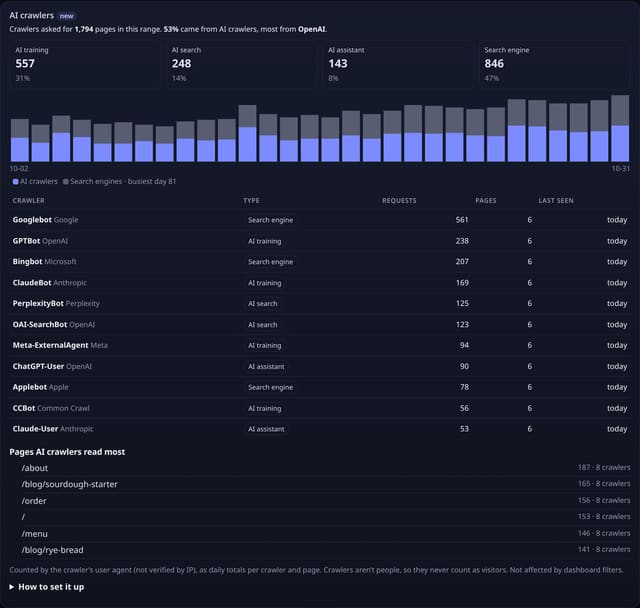This screenshot has height=608, width=640.
Task: Click the first bar of the chart at 10-02
Action: [20, 140]
